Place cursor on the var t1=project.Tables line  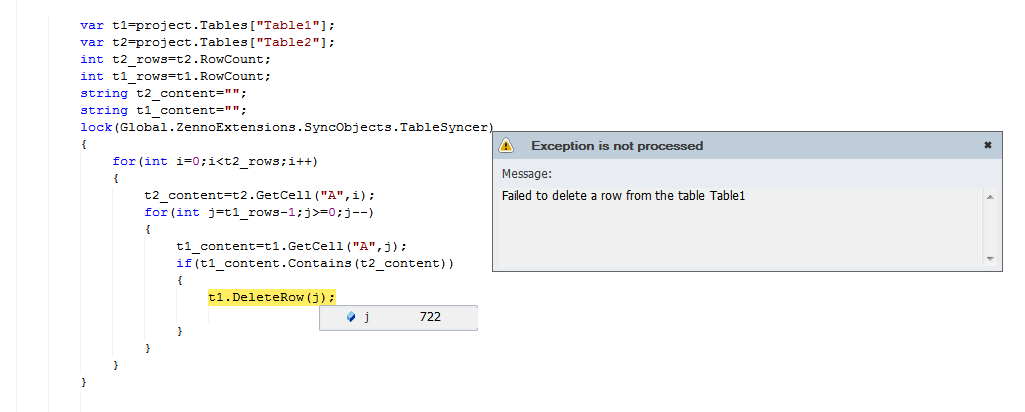(x=208, y=26)
